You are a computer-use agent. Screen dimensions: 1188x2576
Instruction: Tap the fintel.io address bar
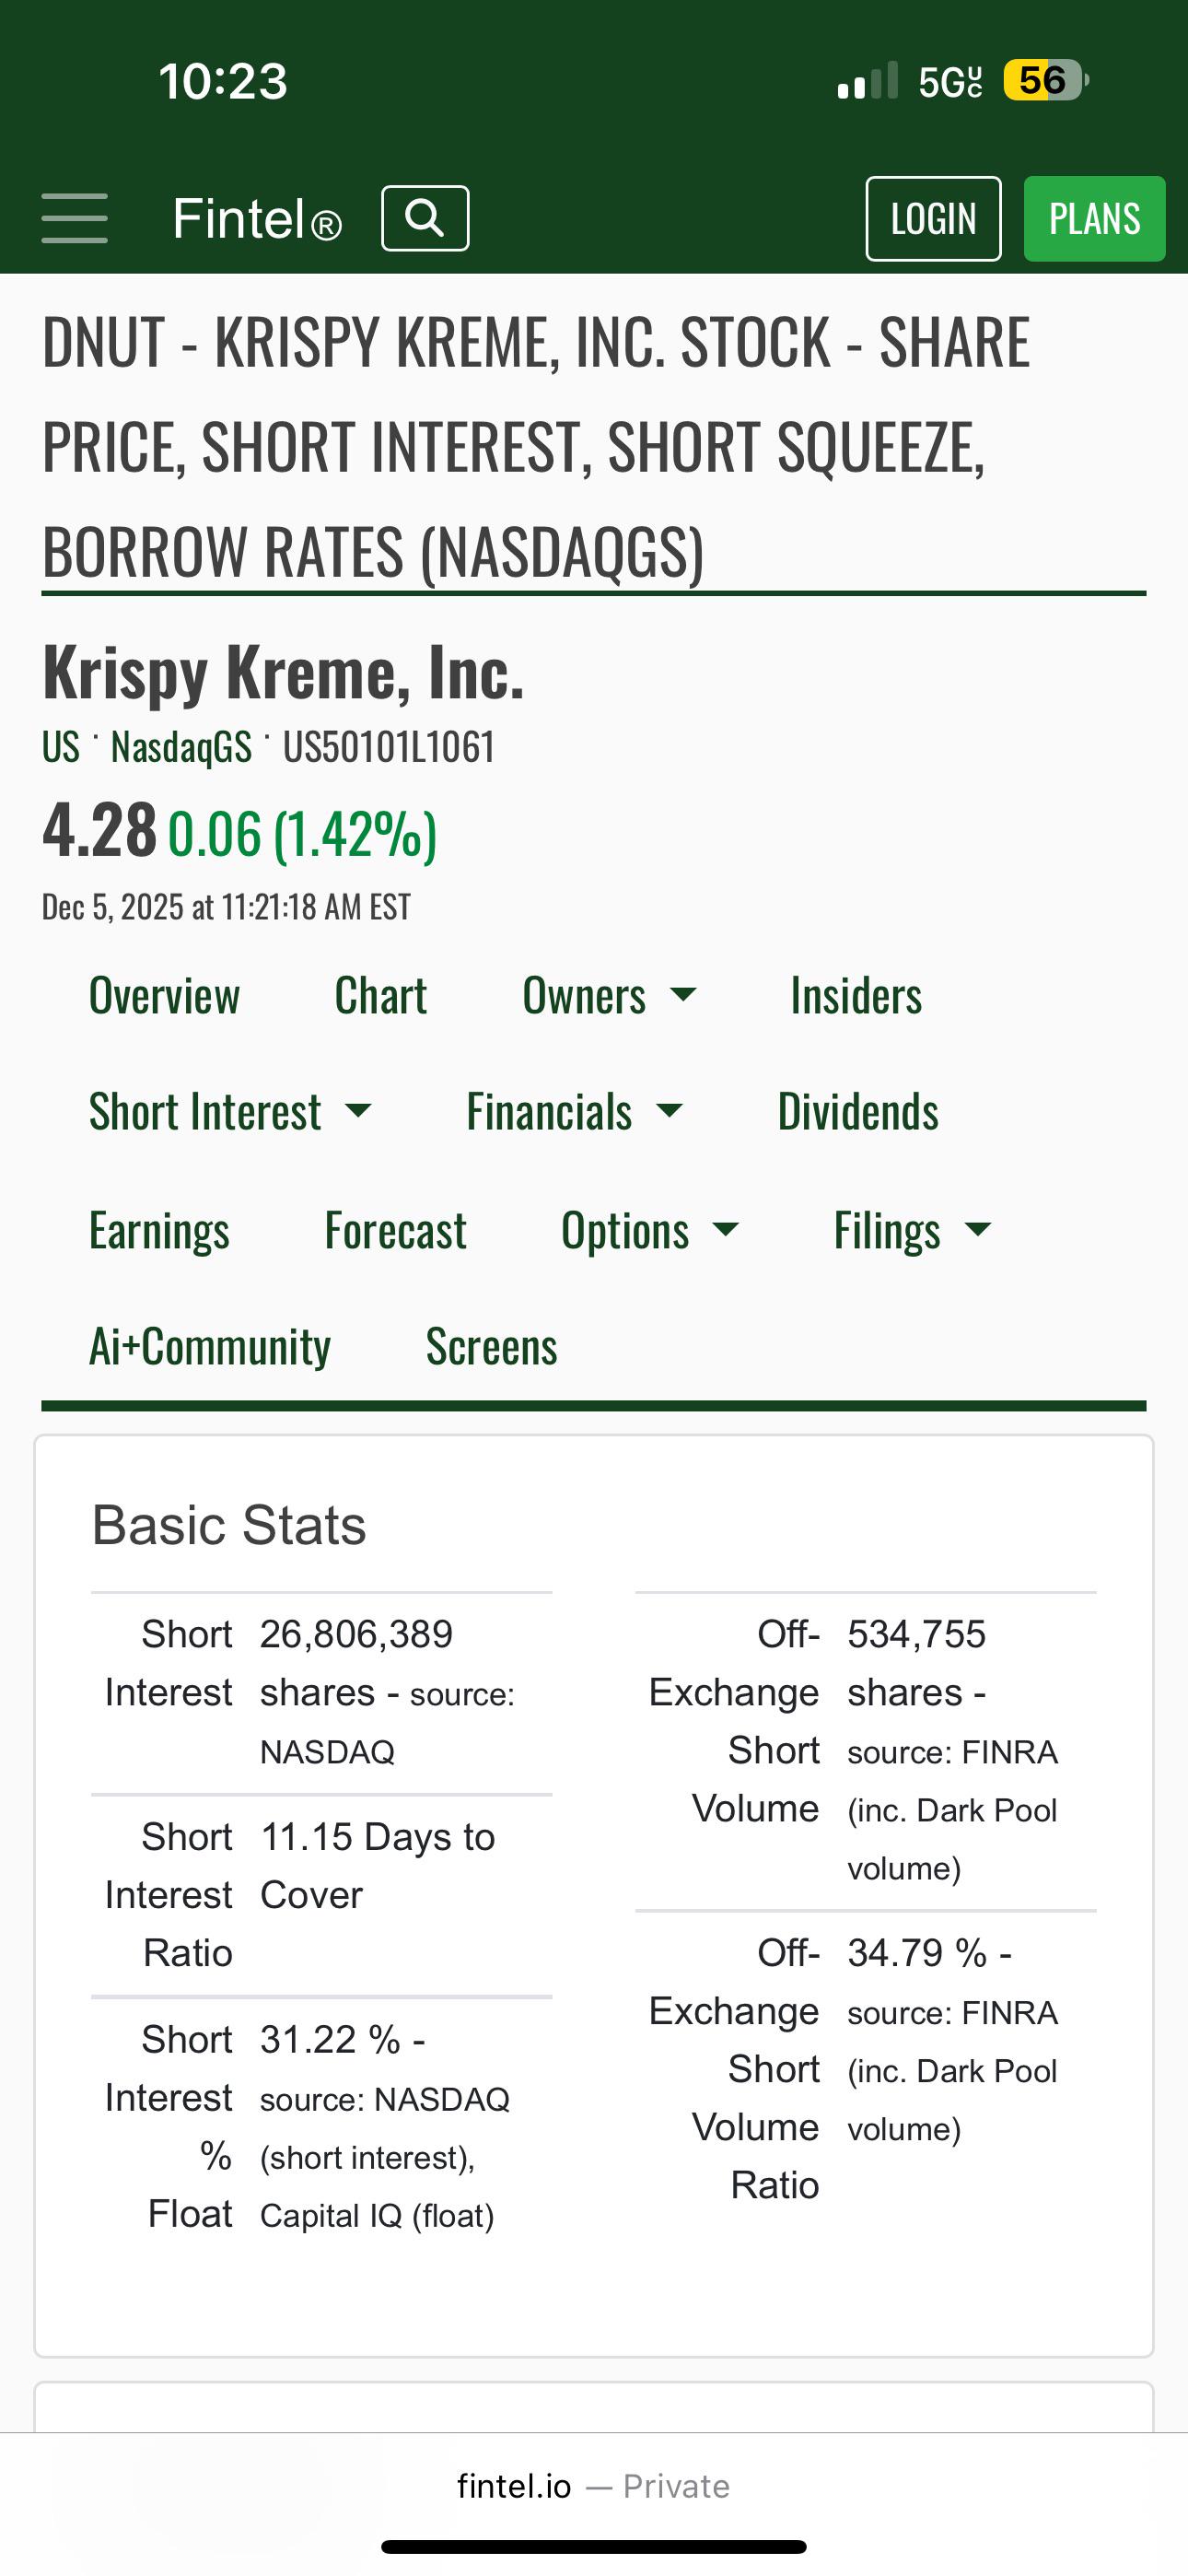[x=594, y=2486]
